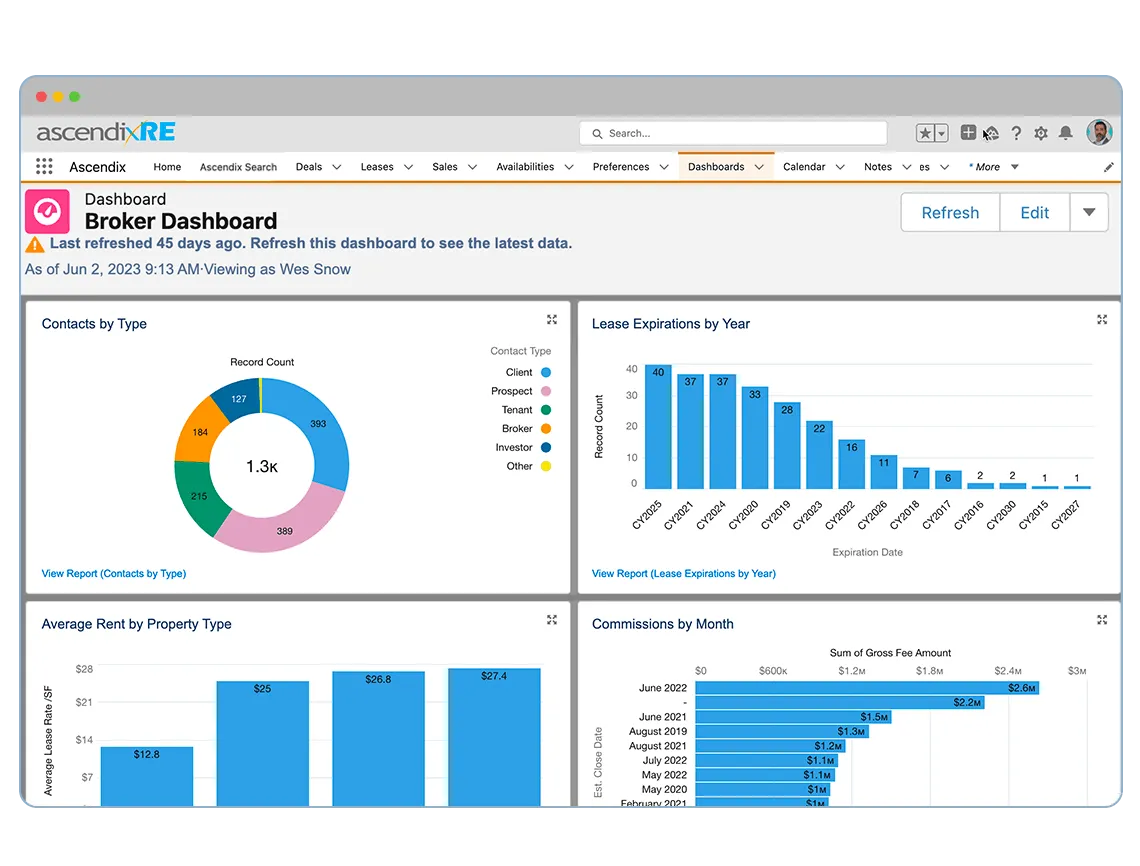The width and height of the screenshot is (1140, 866).
Task: Click the CY2025 bar showing 40
Action: tap(658, 427)
